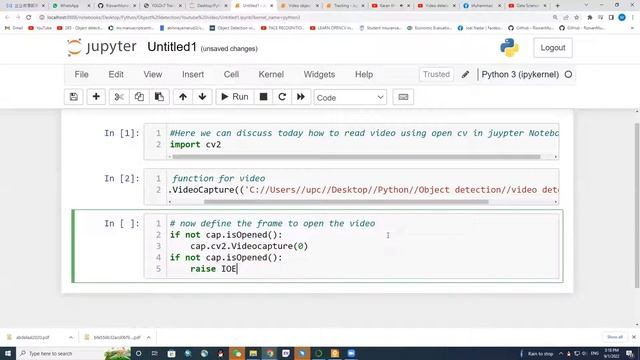The width and height of the screenshot is (640, 360).
Task: Open abdelaal2020.pdf download item
Action: [x=33, y=338]
